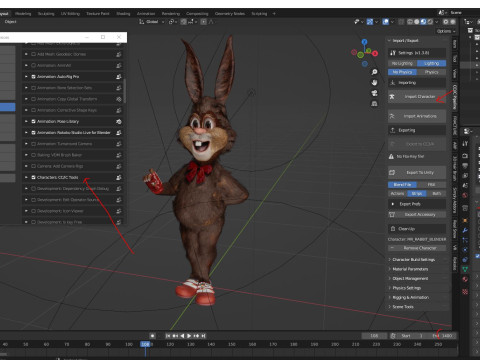Disable Animation: Pose Library checkbox
This screenshot has height=360, width=480.
pos(33,121)
